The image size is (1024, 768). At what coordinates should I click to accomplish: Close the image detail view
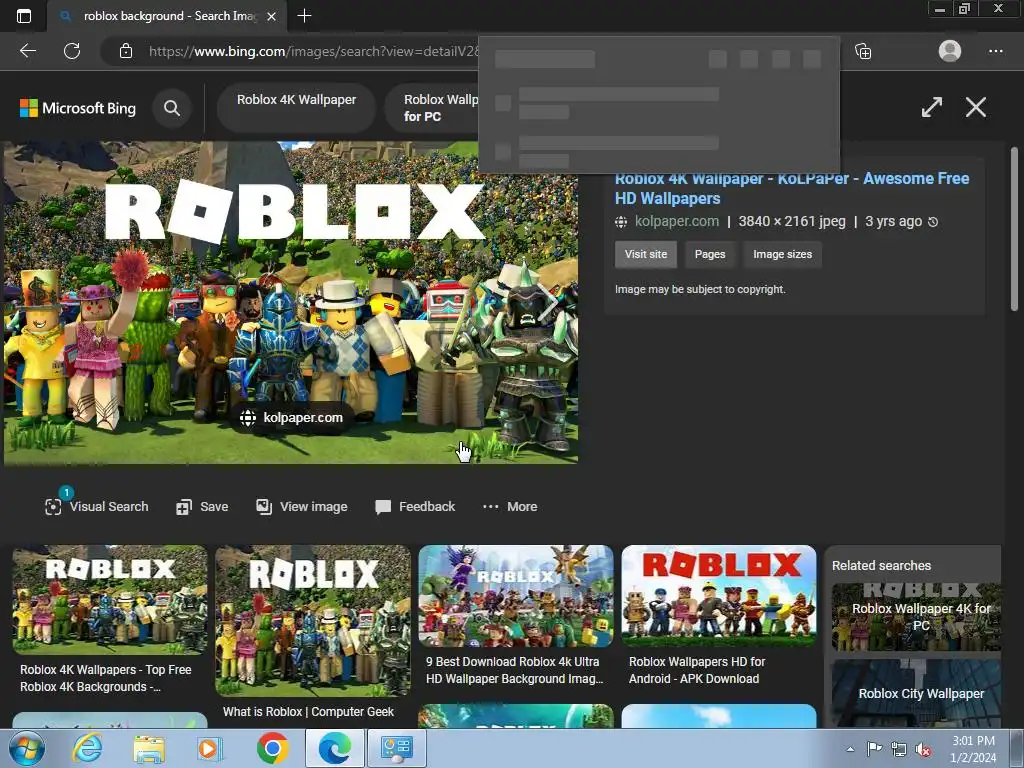pyautogui.click(x=976, y=107)
